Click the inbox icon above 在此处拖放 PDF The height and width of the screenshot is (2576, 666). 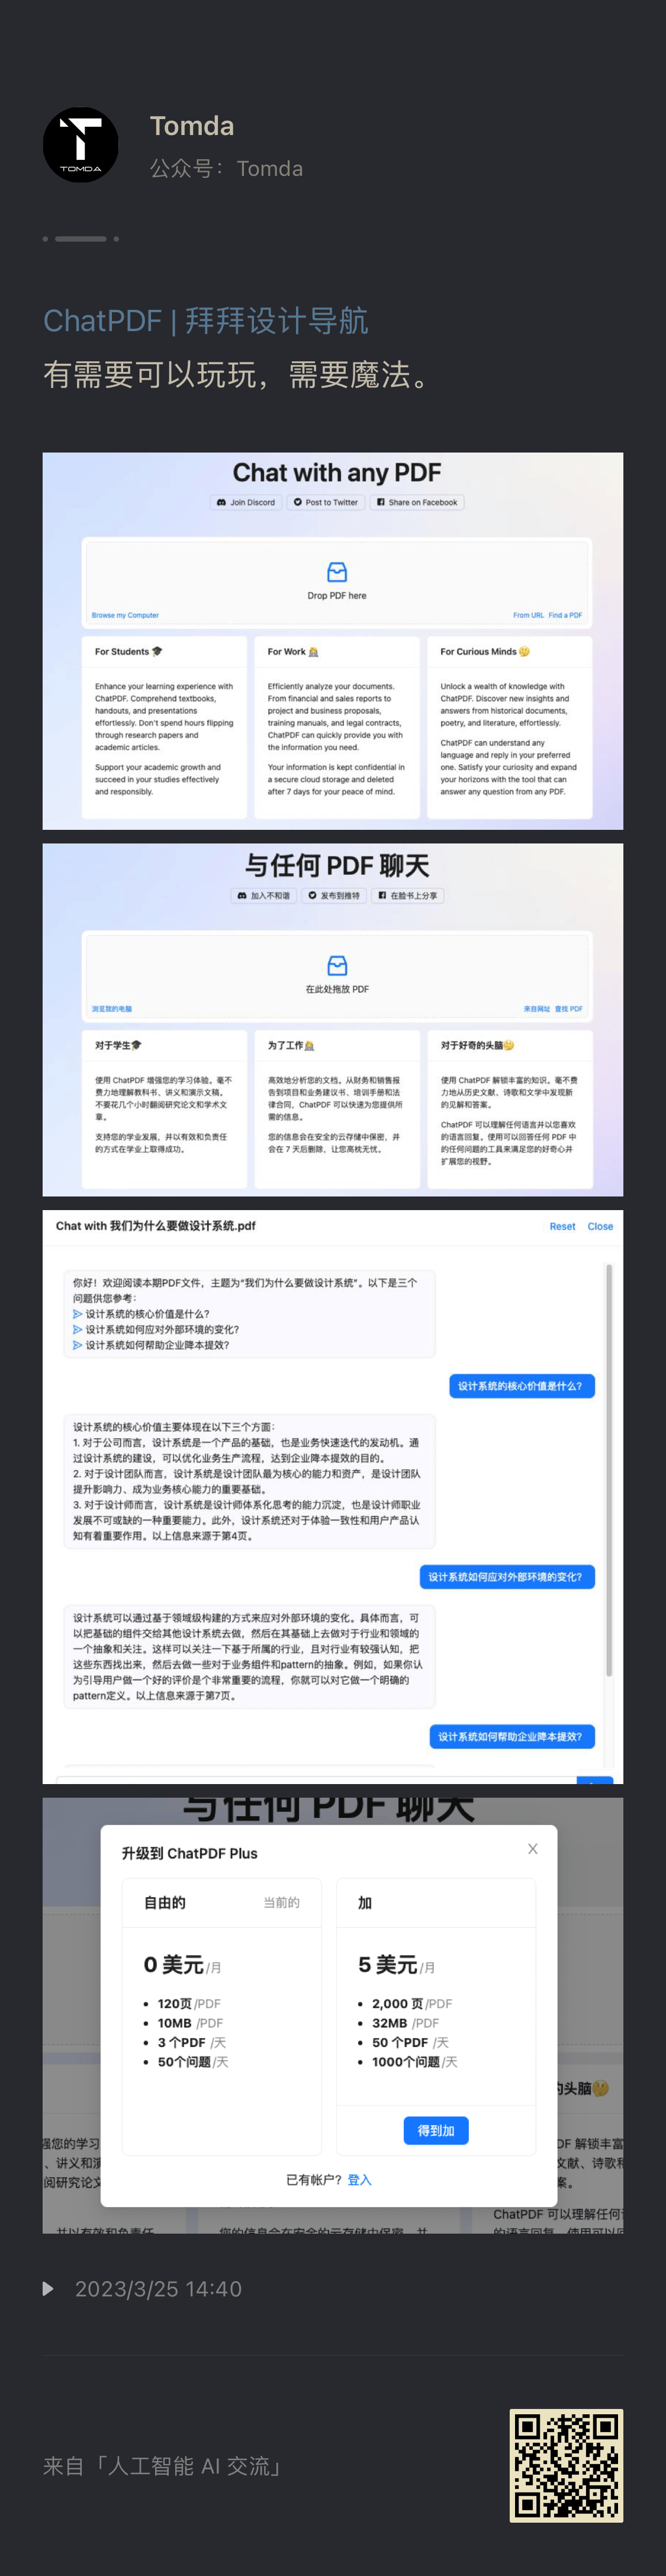click(337, 965)
